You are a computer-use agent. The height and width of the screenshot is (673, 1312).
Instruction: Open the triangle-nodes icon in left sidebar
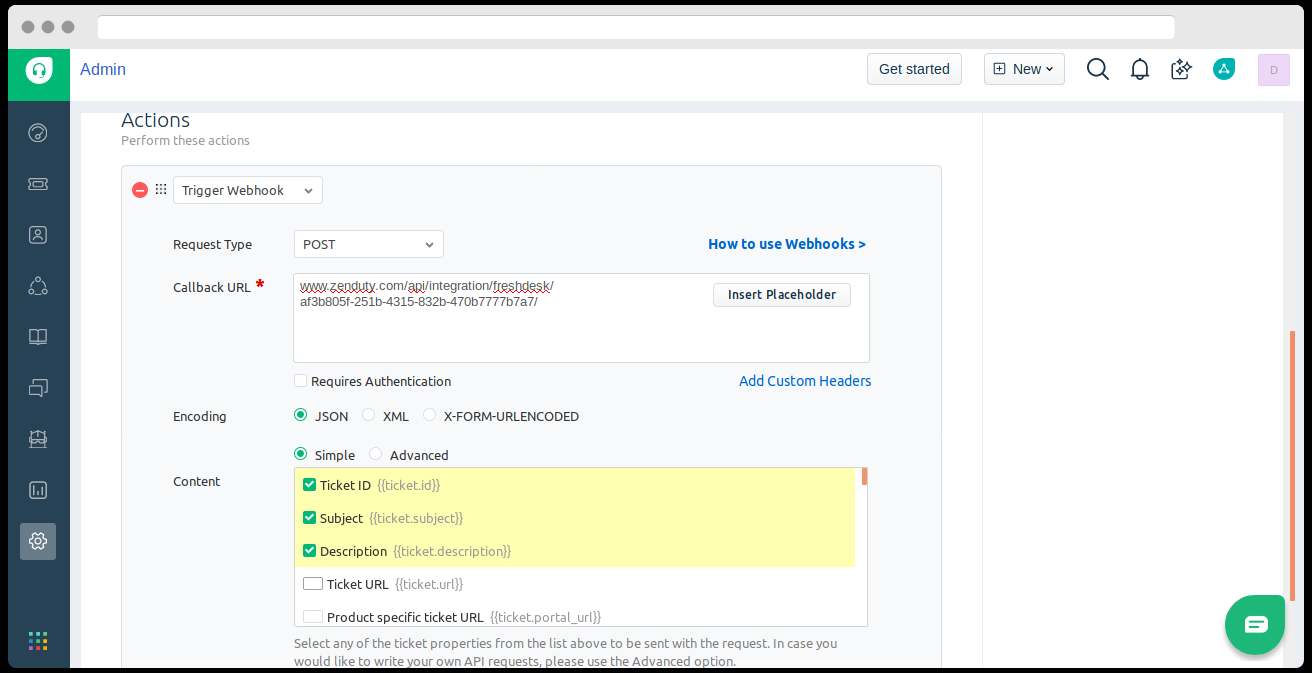pos(38,286)
